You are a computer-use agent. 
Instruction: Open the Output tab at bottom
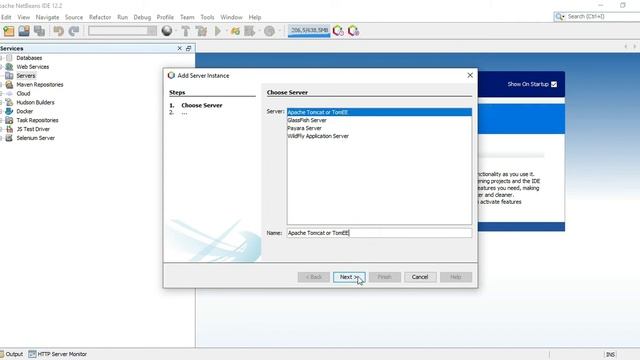point(11,354)
